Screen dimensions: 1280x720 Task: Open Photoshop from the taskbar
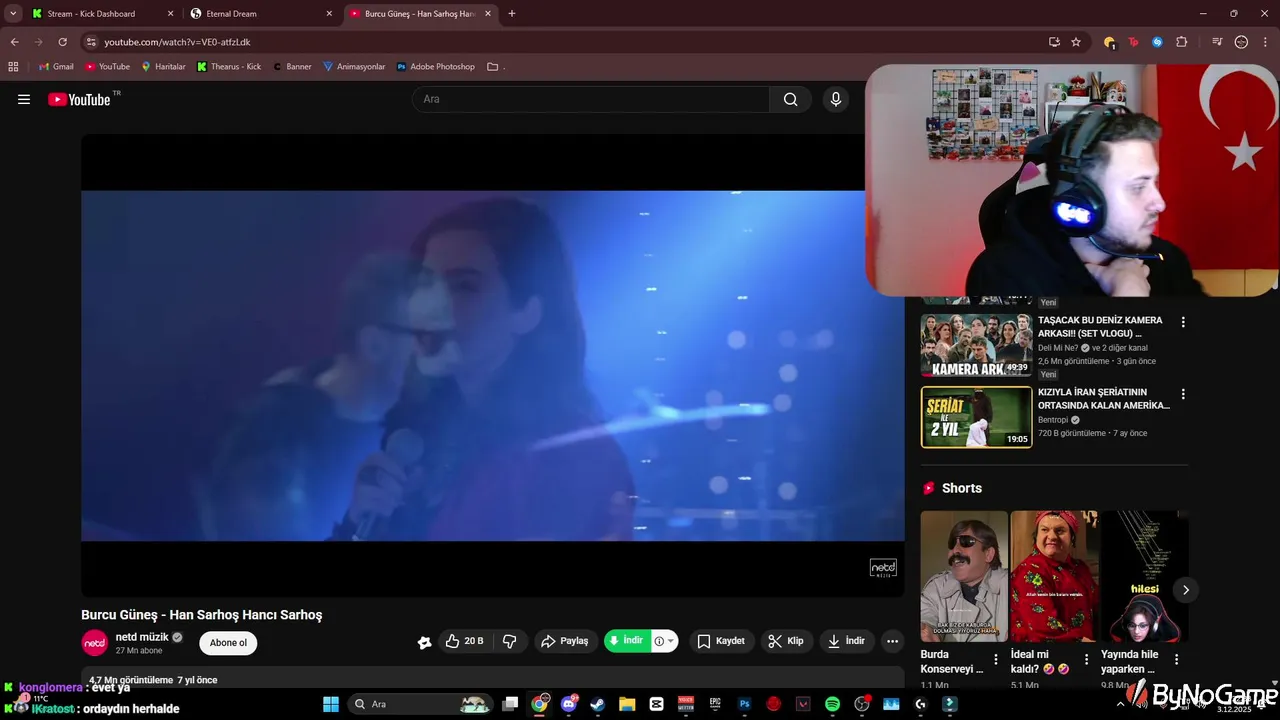point(744,704)
